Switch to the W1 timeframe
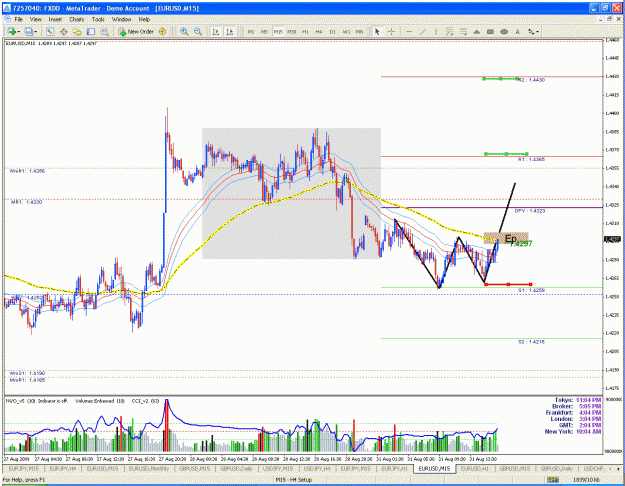This screenshot has width=625, height=486. click(346, 31)
